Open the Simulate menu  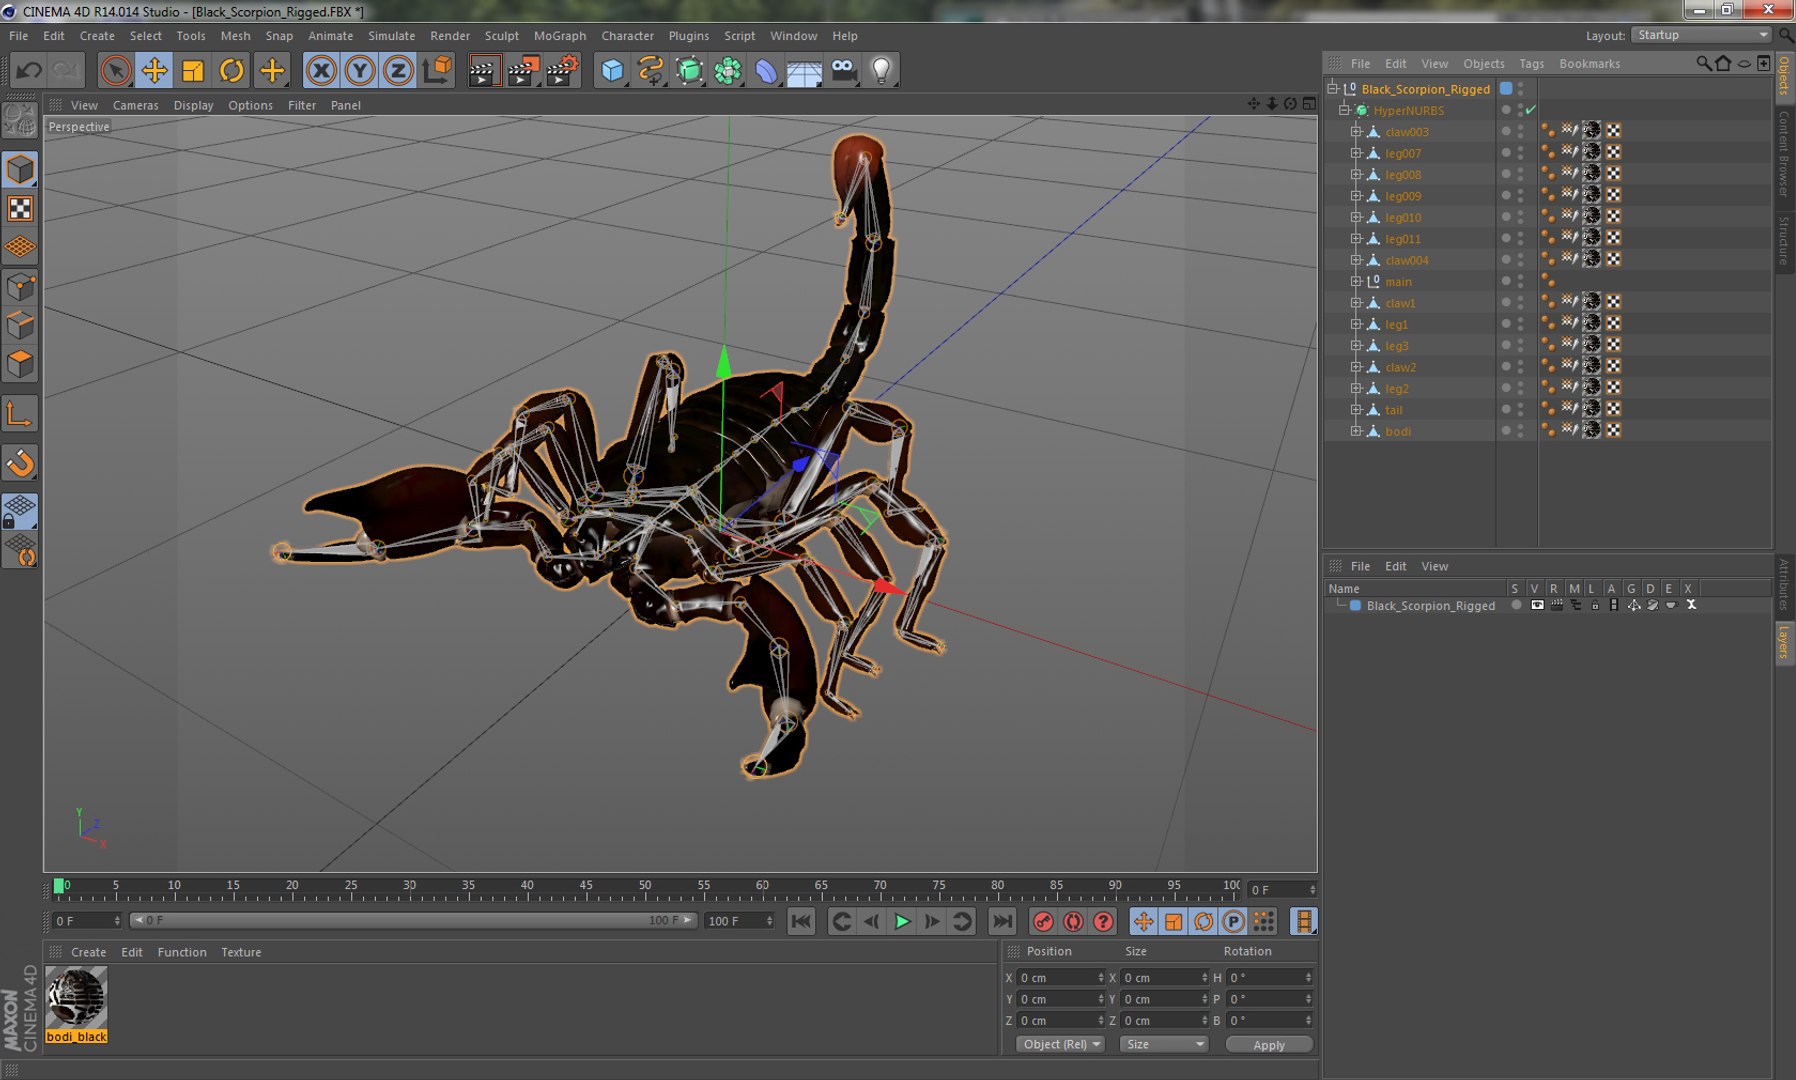391,36
